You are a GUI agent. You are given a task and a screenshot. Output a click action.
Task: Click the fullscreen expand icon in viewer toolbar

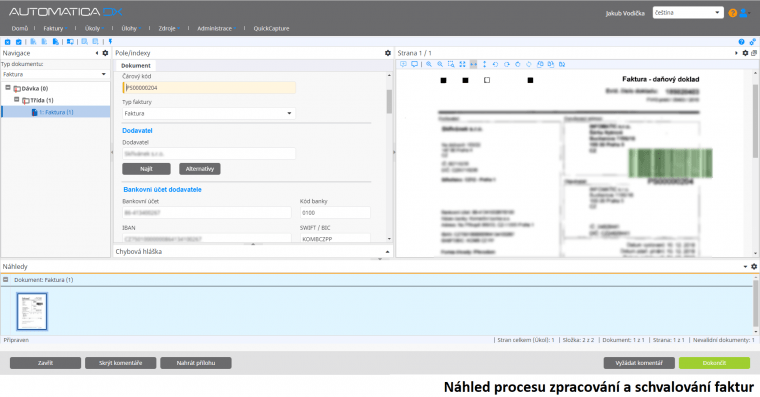[462, 64]
